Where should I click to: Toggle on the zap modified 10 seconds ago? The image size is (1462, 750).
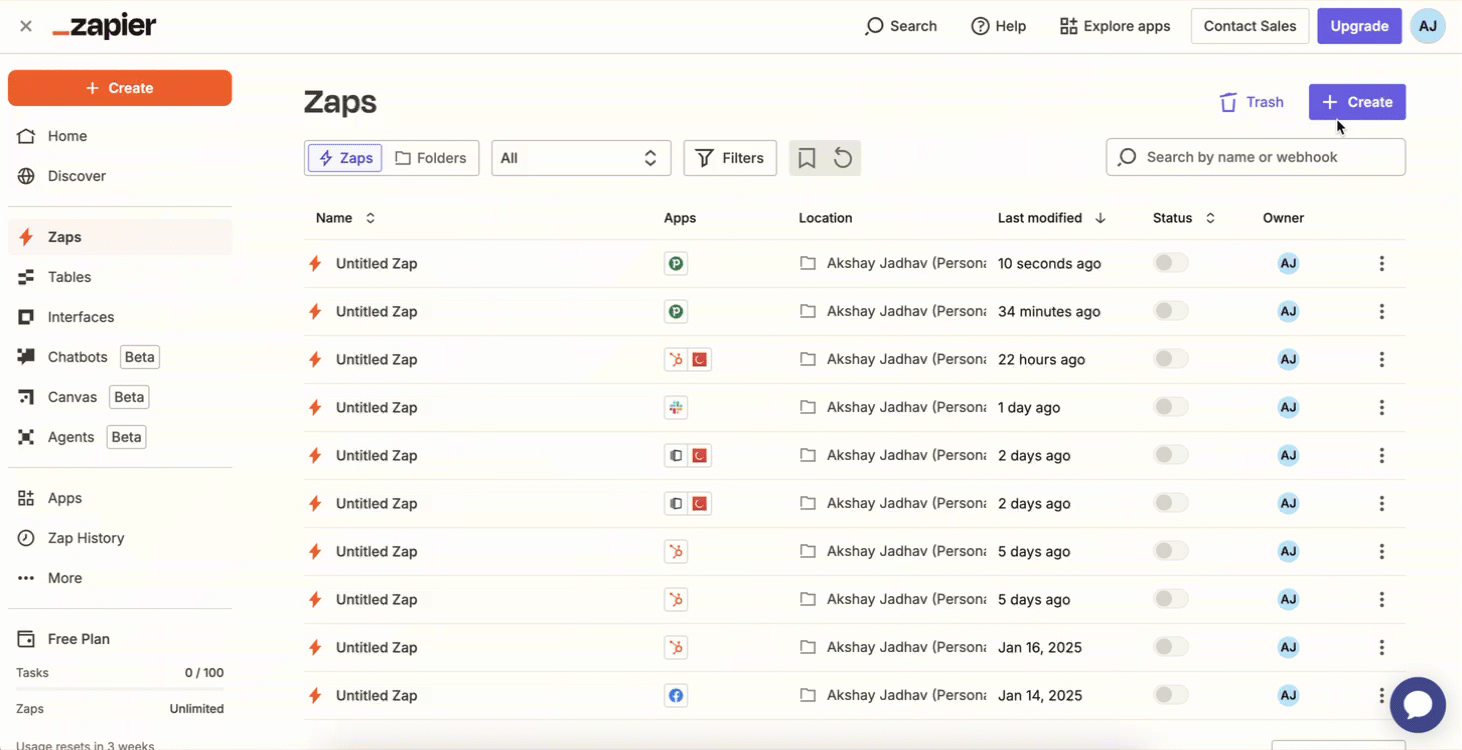tap(1171, 263)
